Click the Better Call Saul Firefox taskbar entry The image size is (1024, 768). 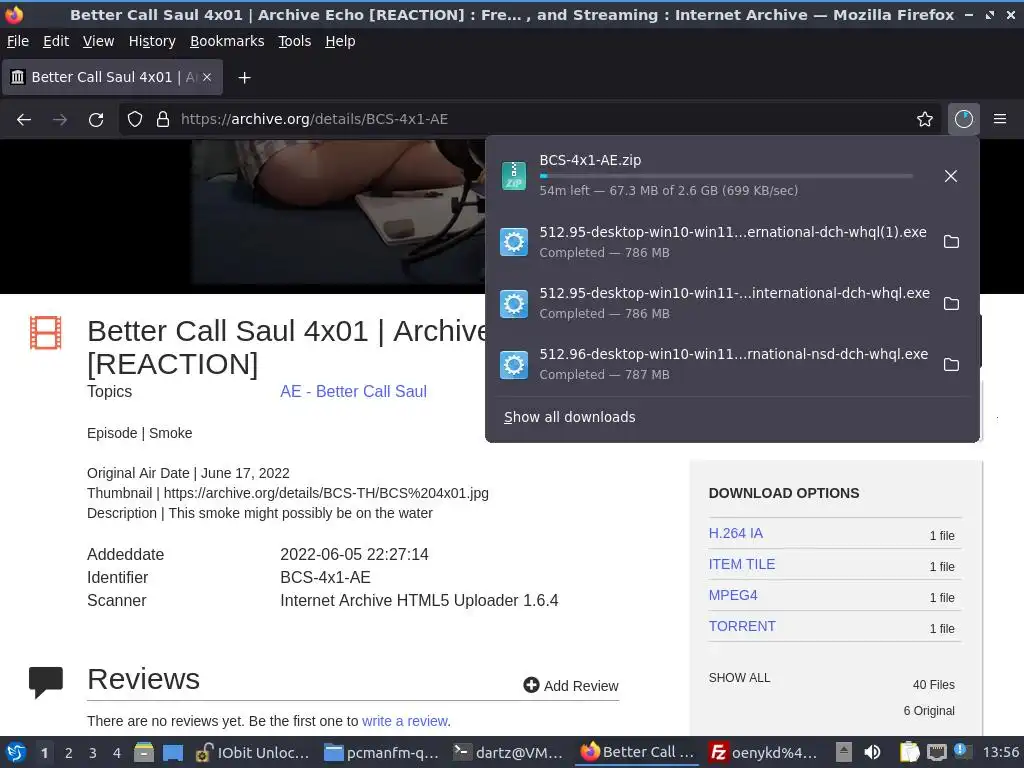[637, 752]
